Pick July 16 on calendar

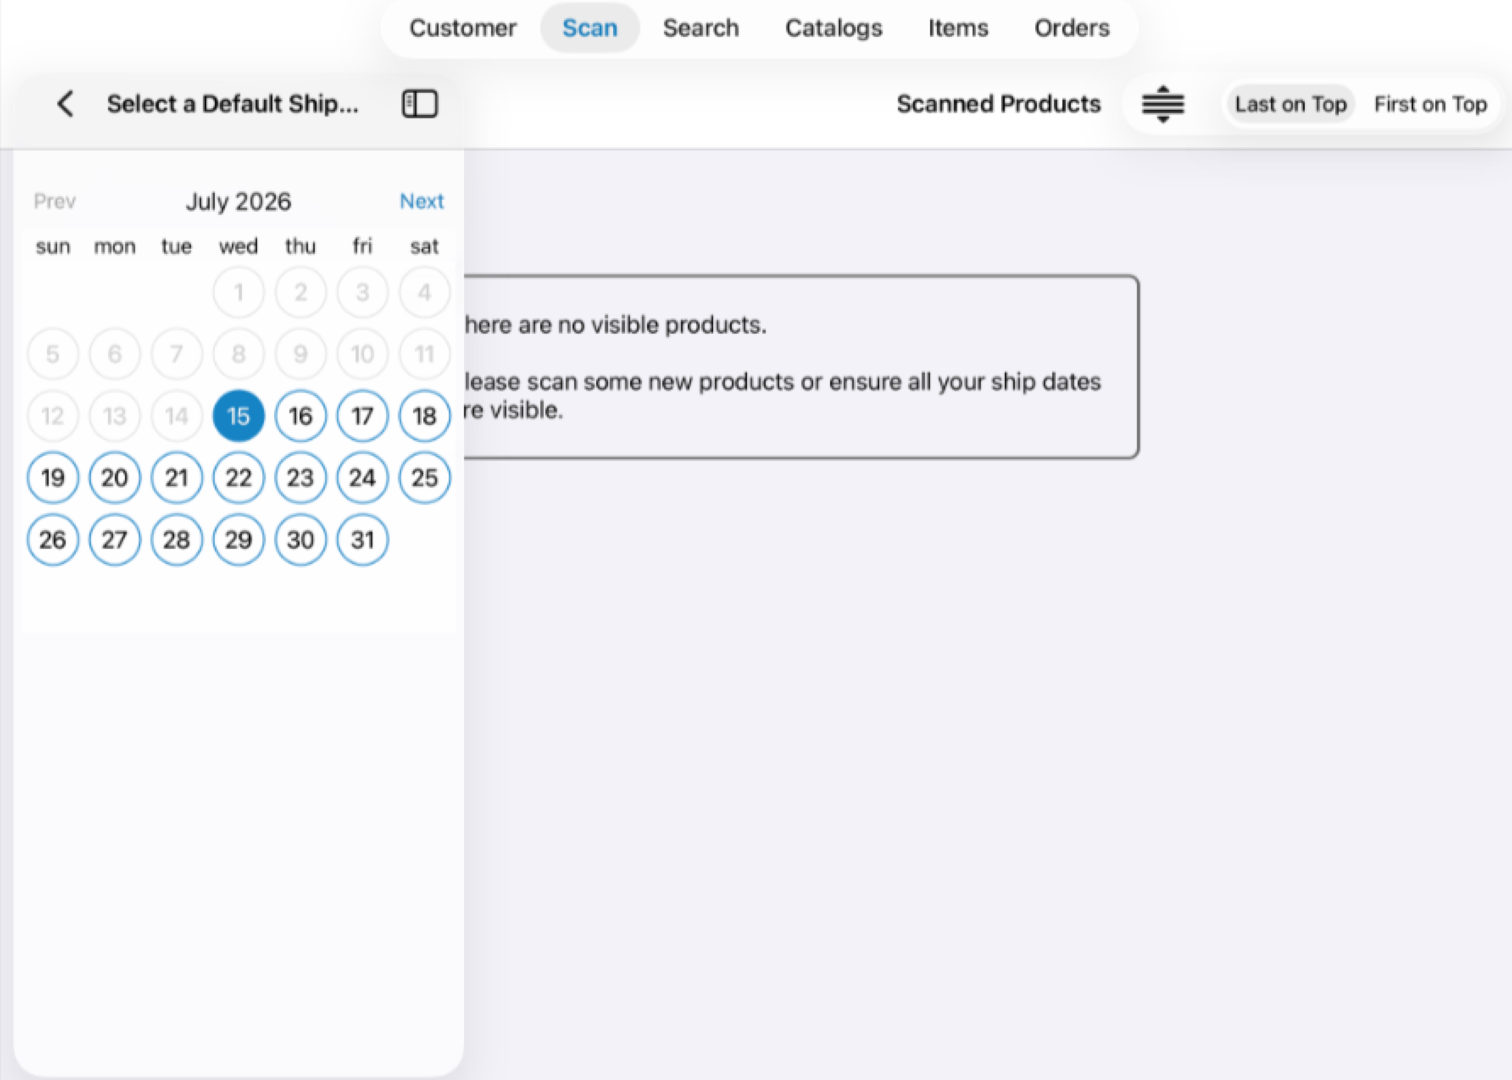300,416
